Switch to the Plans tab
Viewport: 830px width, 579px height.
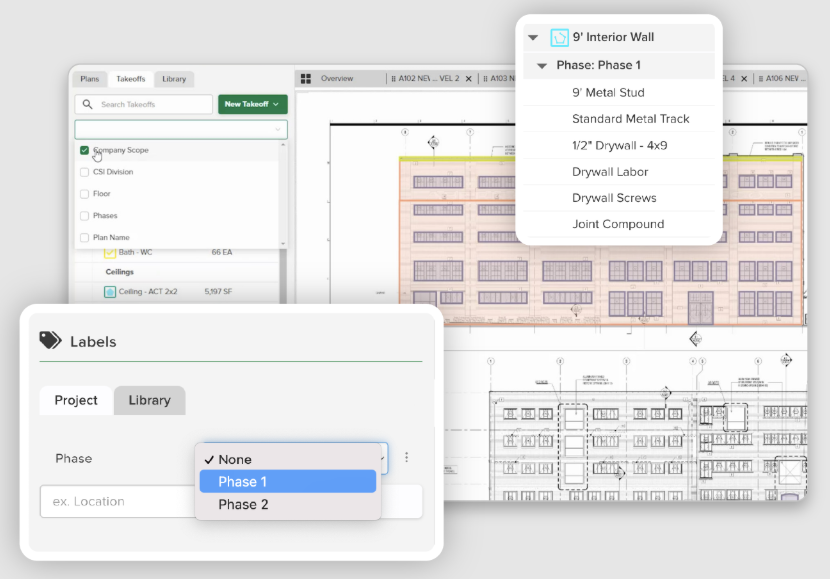(x=89, y=79)
